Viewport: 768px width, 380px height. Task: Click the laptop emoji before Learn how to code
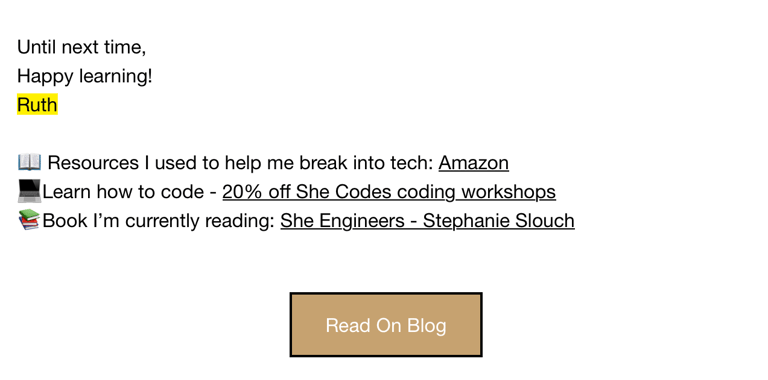[29, 191]
